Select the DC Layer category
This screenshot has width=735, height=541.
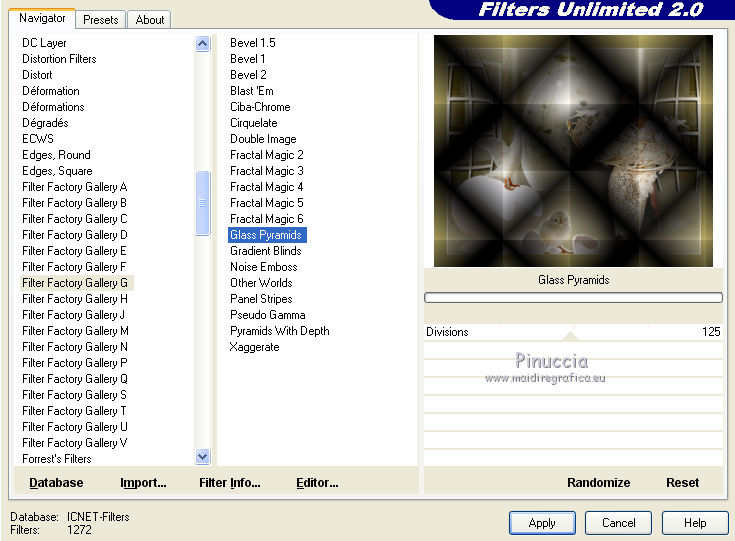(44, 43)
